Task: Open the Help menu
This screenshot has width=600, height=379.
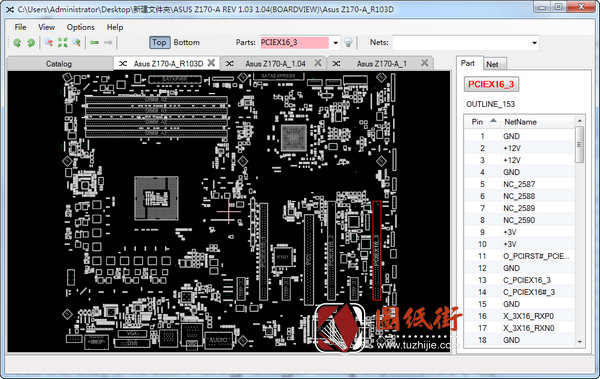Action: (x=115, y=27)
